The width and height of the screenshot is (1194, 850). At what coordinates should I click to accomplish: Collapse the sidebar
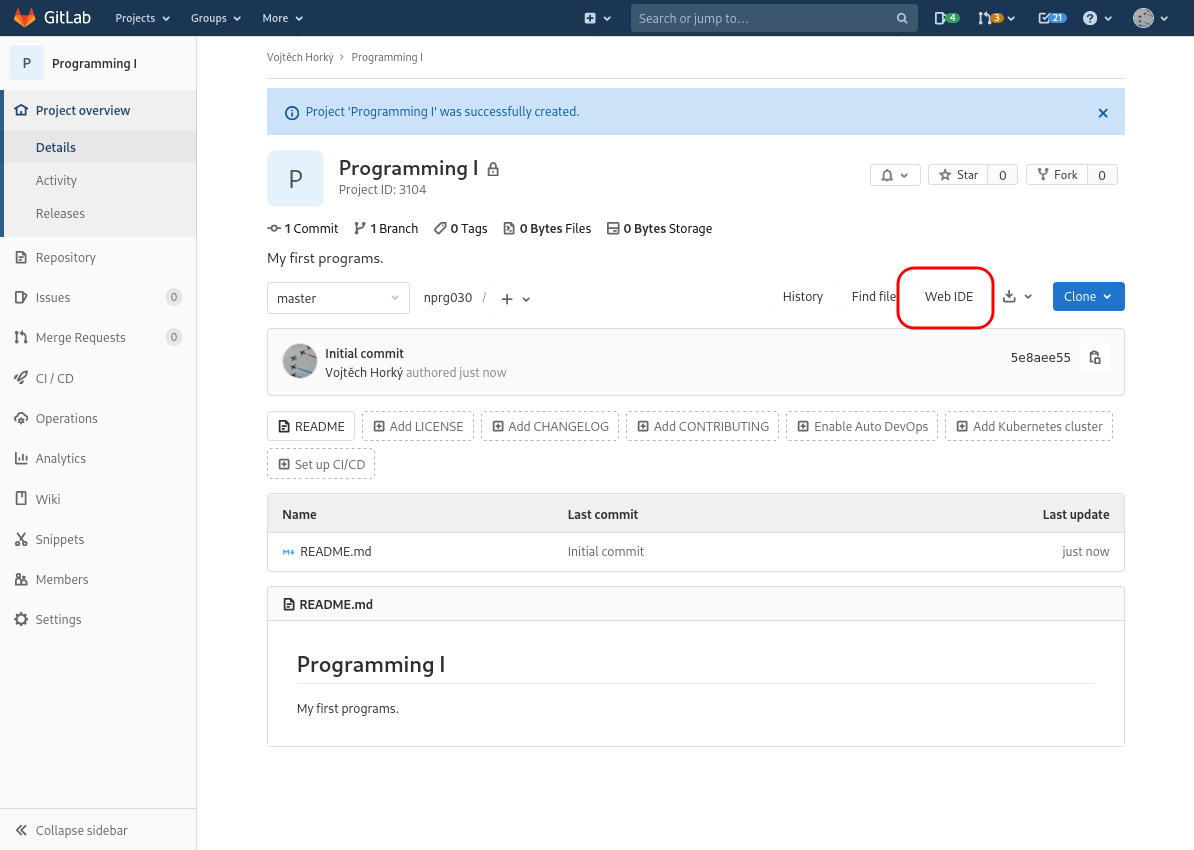(x=80, y=830)
